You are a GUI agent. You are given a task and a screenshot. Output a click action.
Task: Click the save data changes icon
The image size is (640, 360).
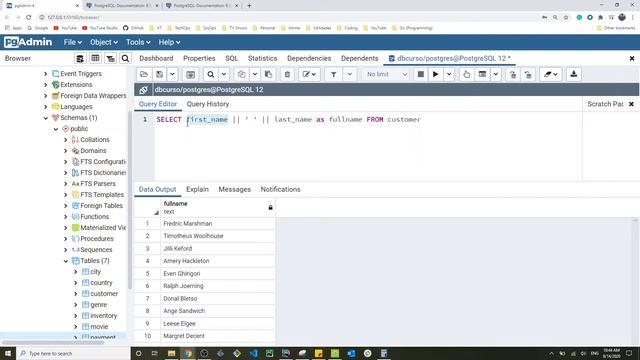(x=190, y=74)
